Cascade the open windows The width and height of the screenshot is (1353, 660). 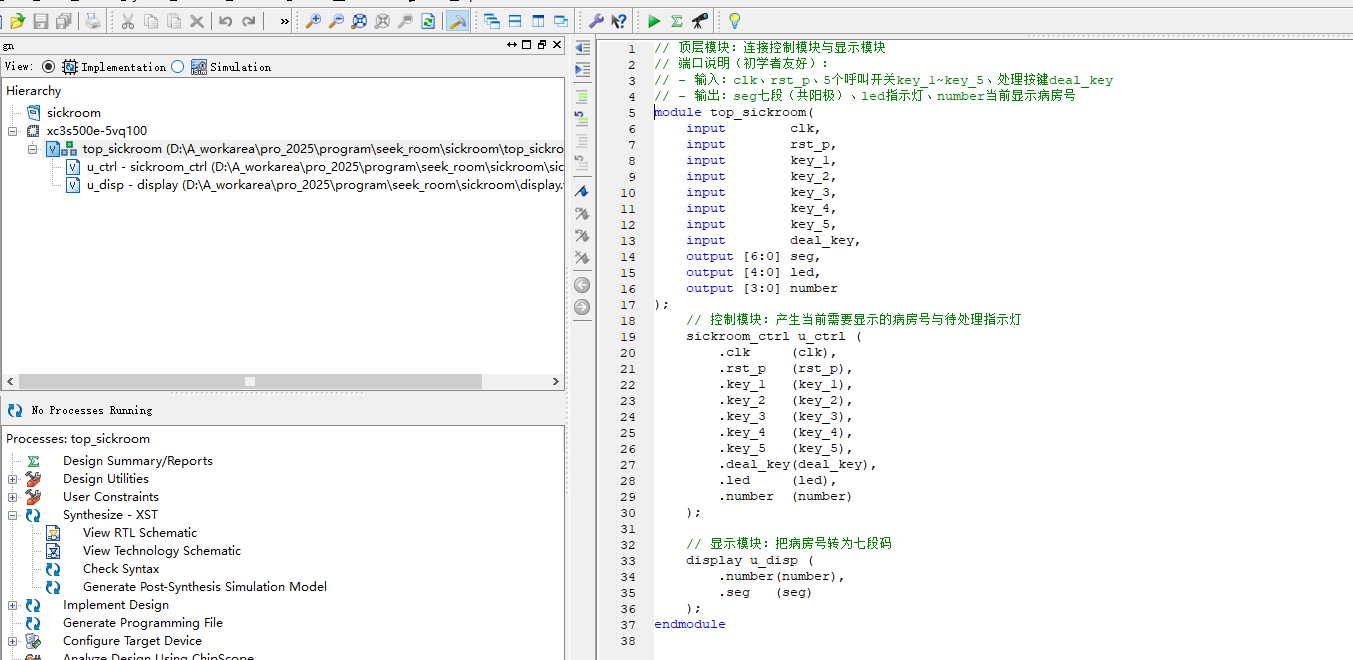492,20
